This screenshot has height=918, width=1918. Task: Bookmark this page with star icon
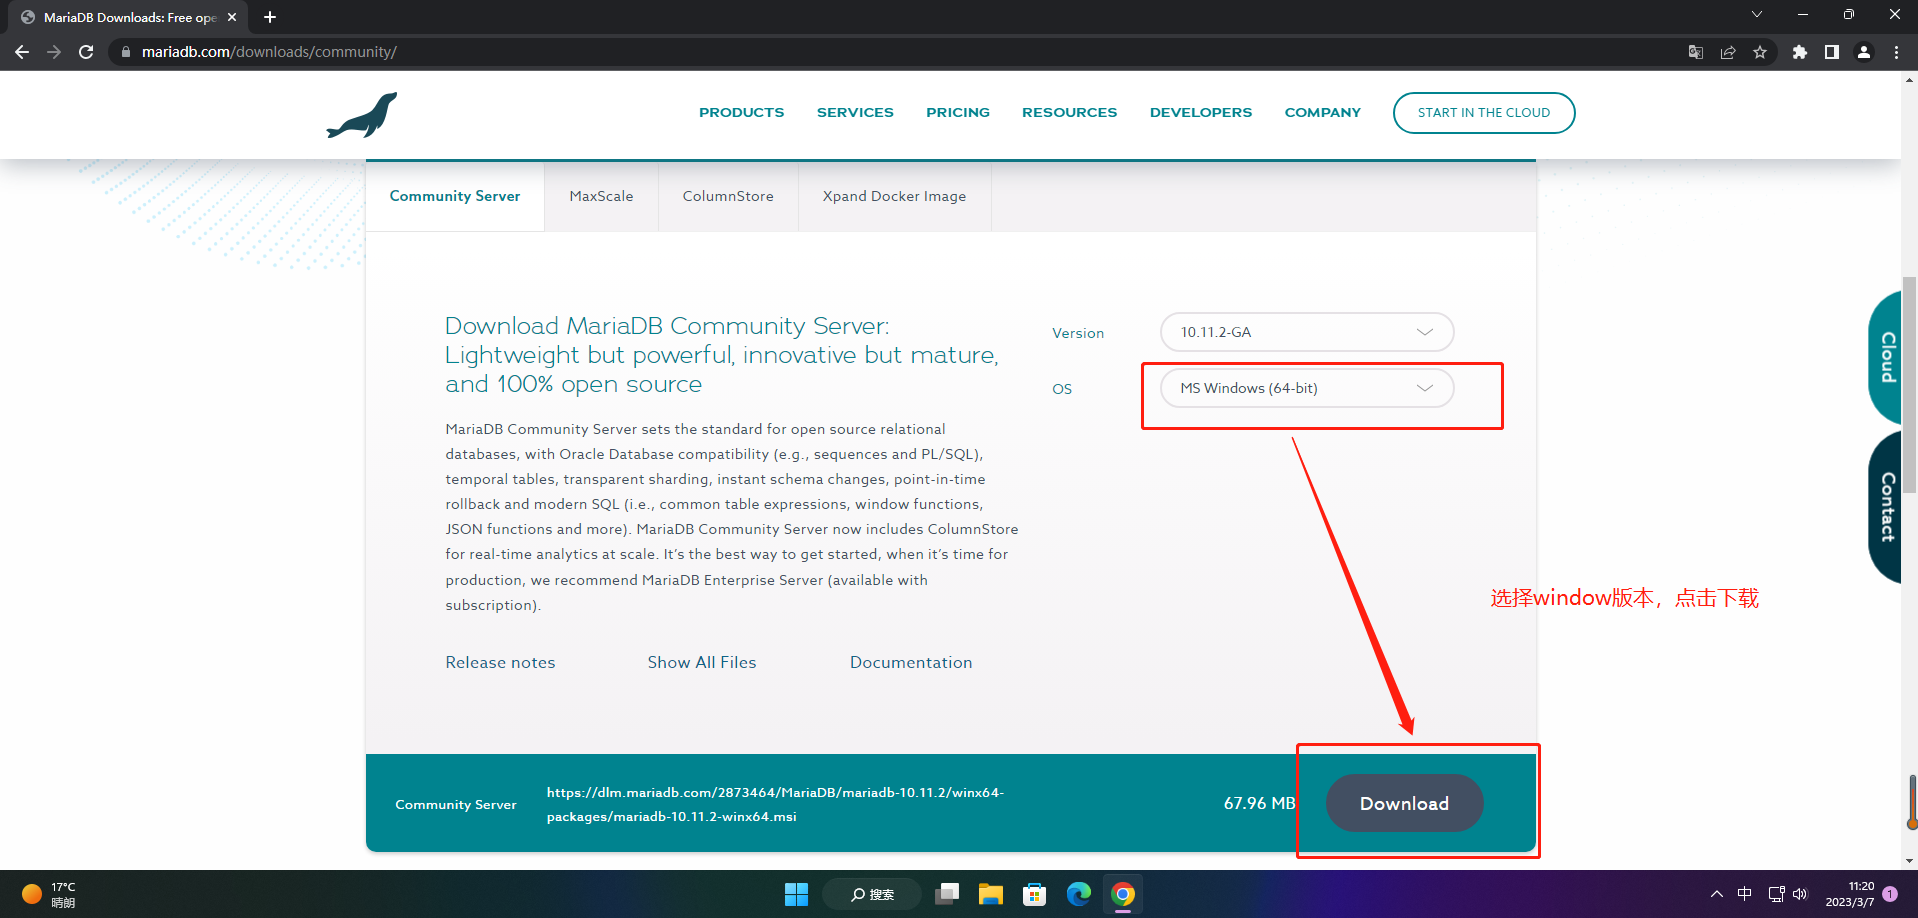pos(1760,52)
